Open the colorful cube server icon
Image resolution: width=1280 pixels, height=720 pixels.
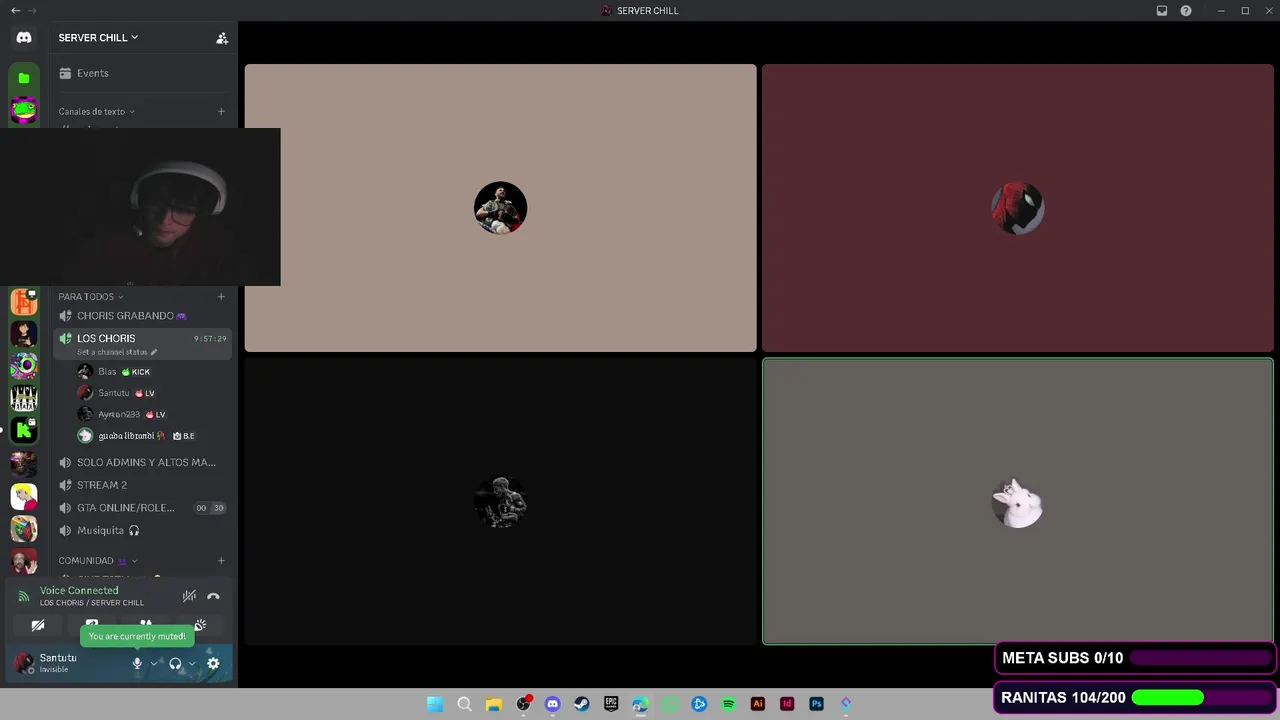[24, 528]
